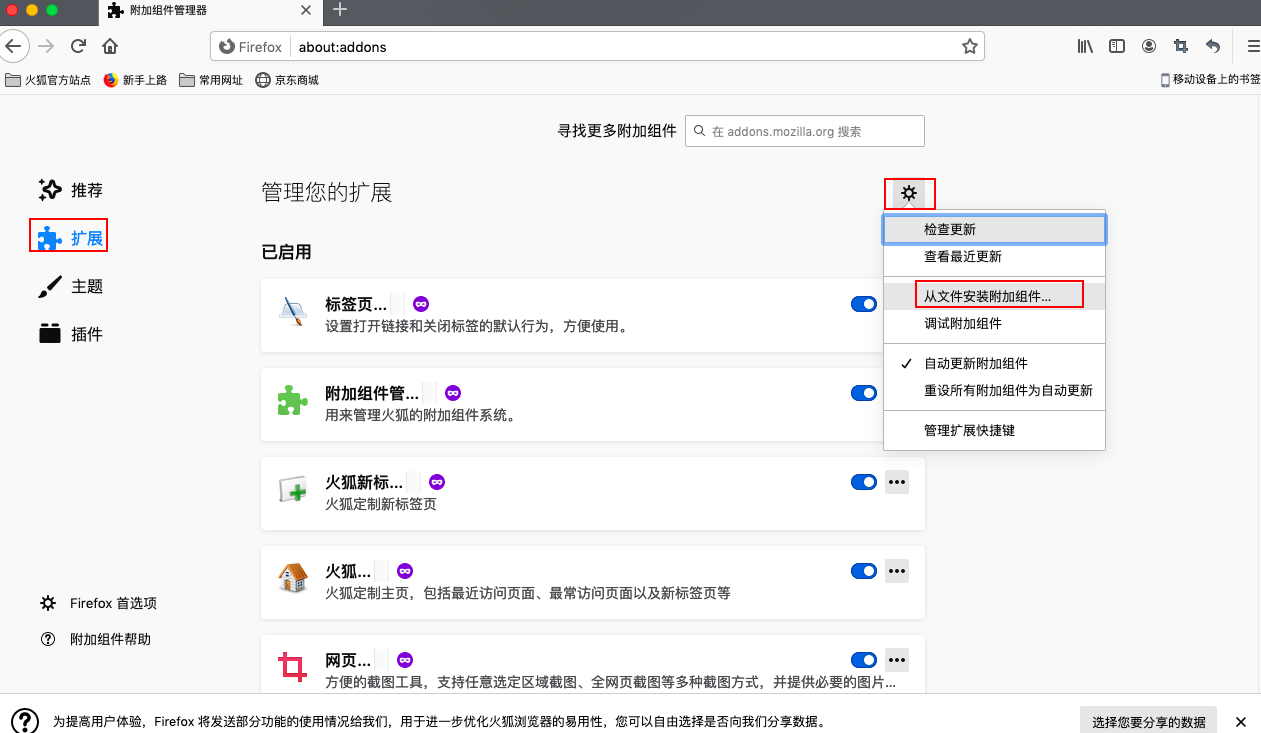Open the Firefox account icon
Screen dimensions: 1261x733
[1149, 46]
